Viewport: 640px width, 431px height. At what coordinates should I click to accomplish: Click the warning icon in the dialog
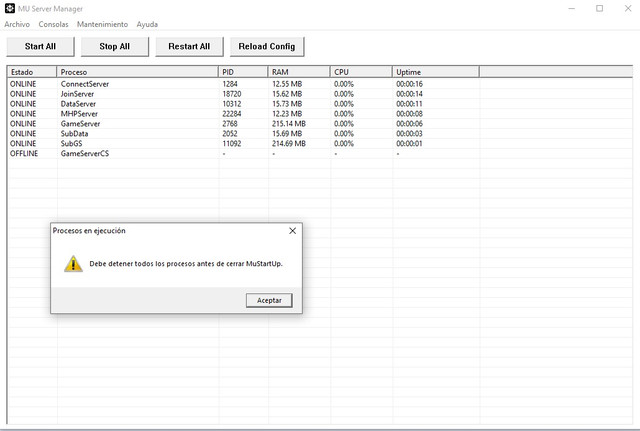(73, 264)
